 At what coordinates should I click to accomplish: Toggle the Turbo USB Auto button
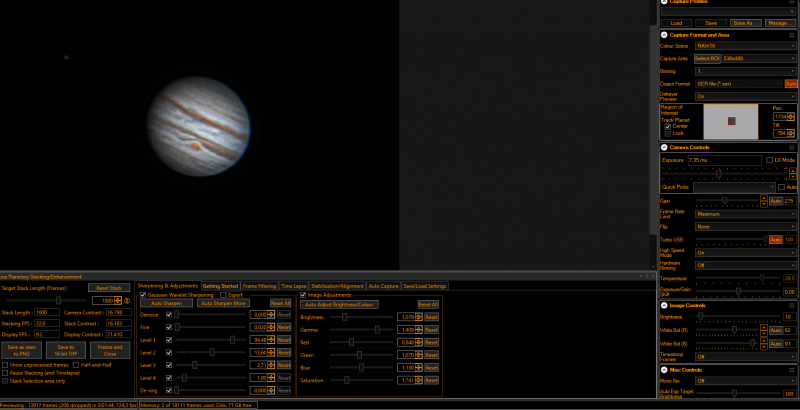point(776,240)
